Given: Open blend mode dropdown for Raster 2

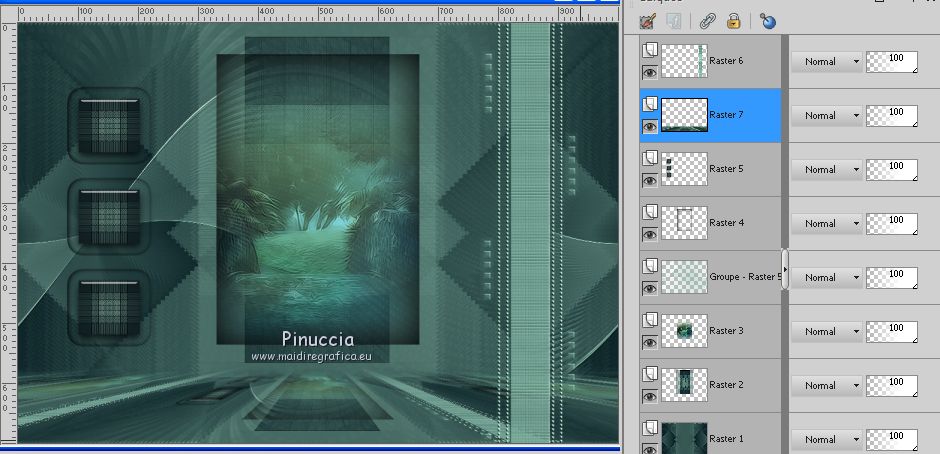Looking at the screenshot, I should coord(827,385).
